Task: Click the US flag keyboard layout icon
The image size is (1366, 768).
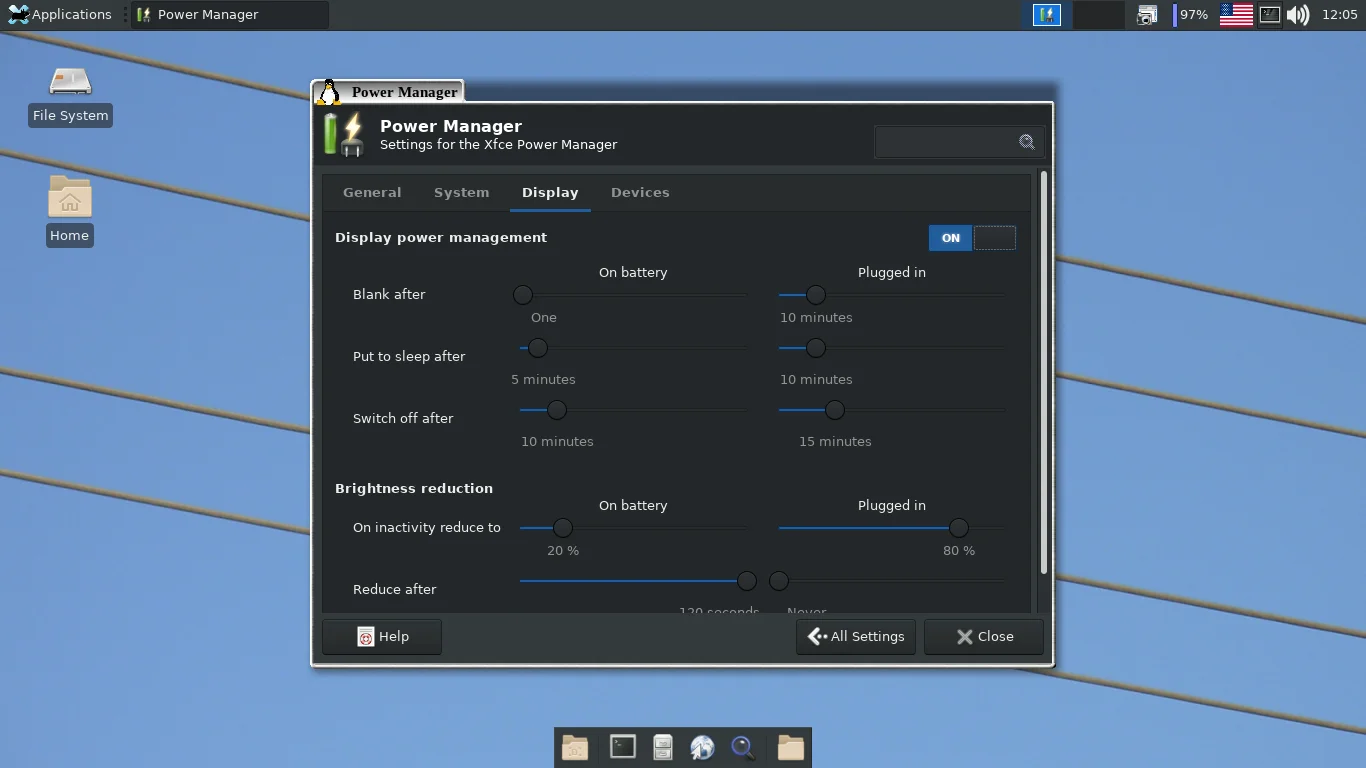Action: coord(1236,15)
